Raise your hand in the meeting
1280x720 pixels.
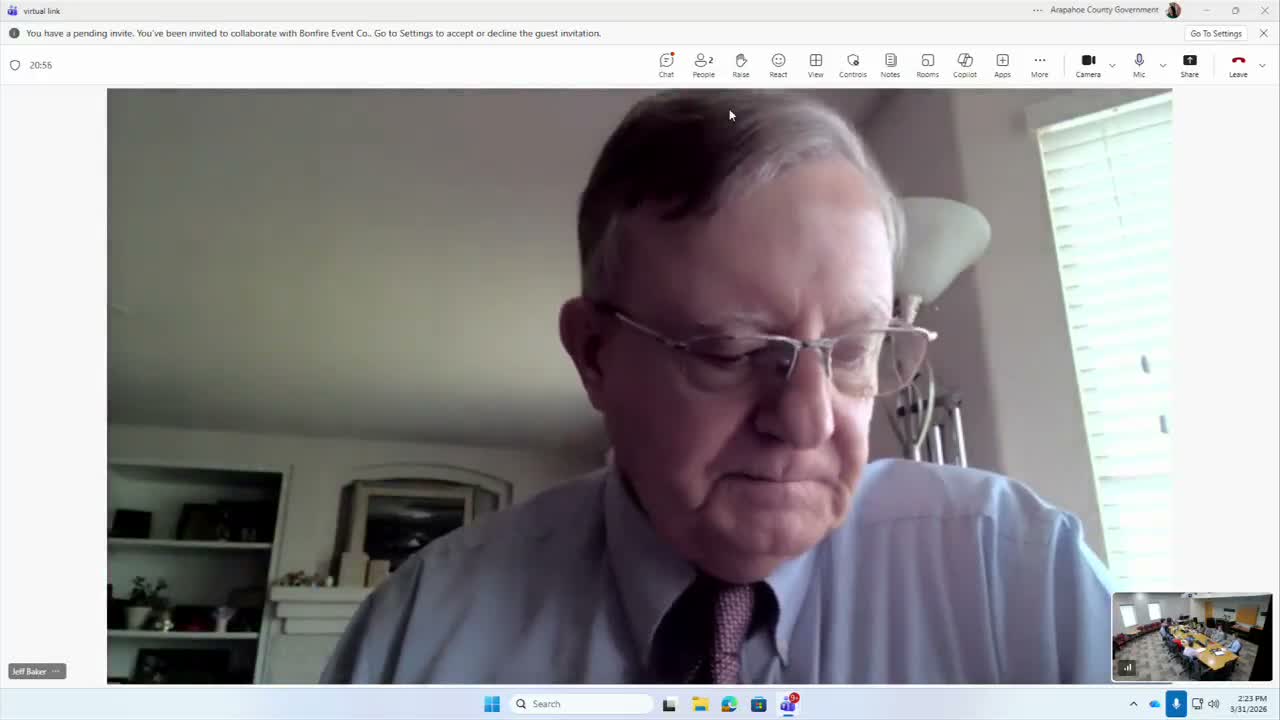[x=741, y=65]
